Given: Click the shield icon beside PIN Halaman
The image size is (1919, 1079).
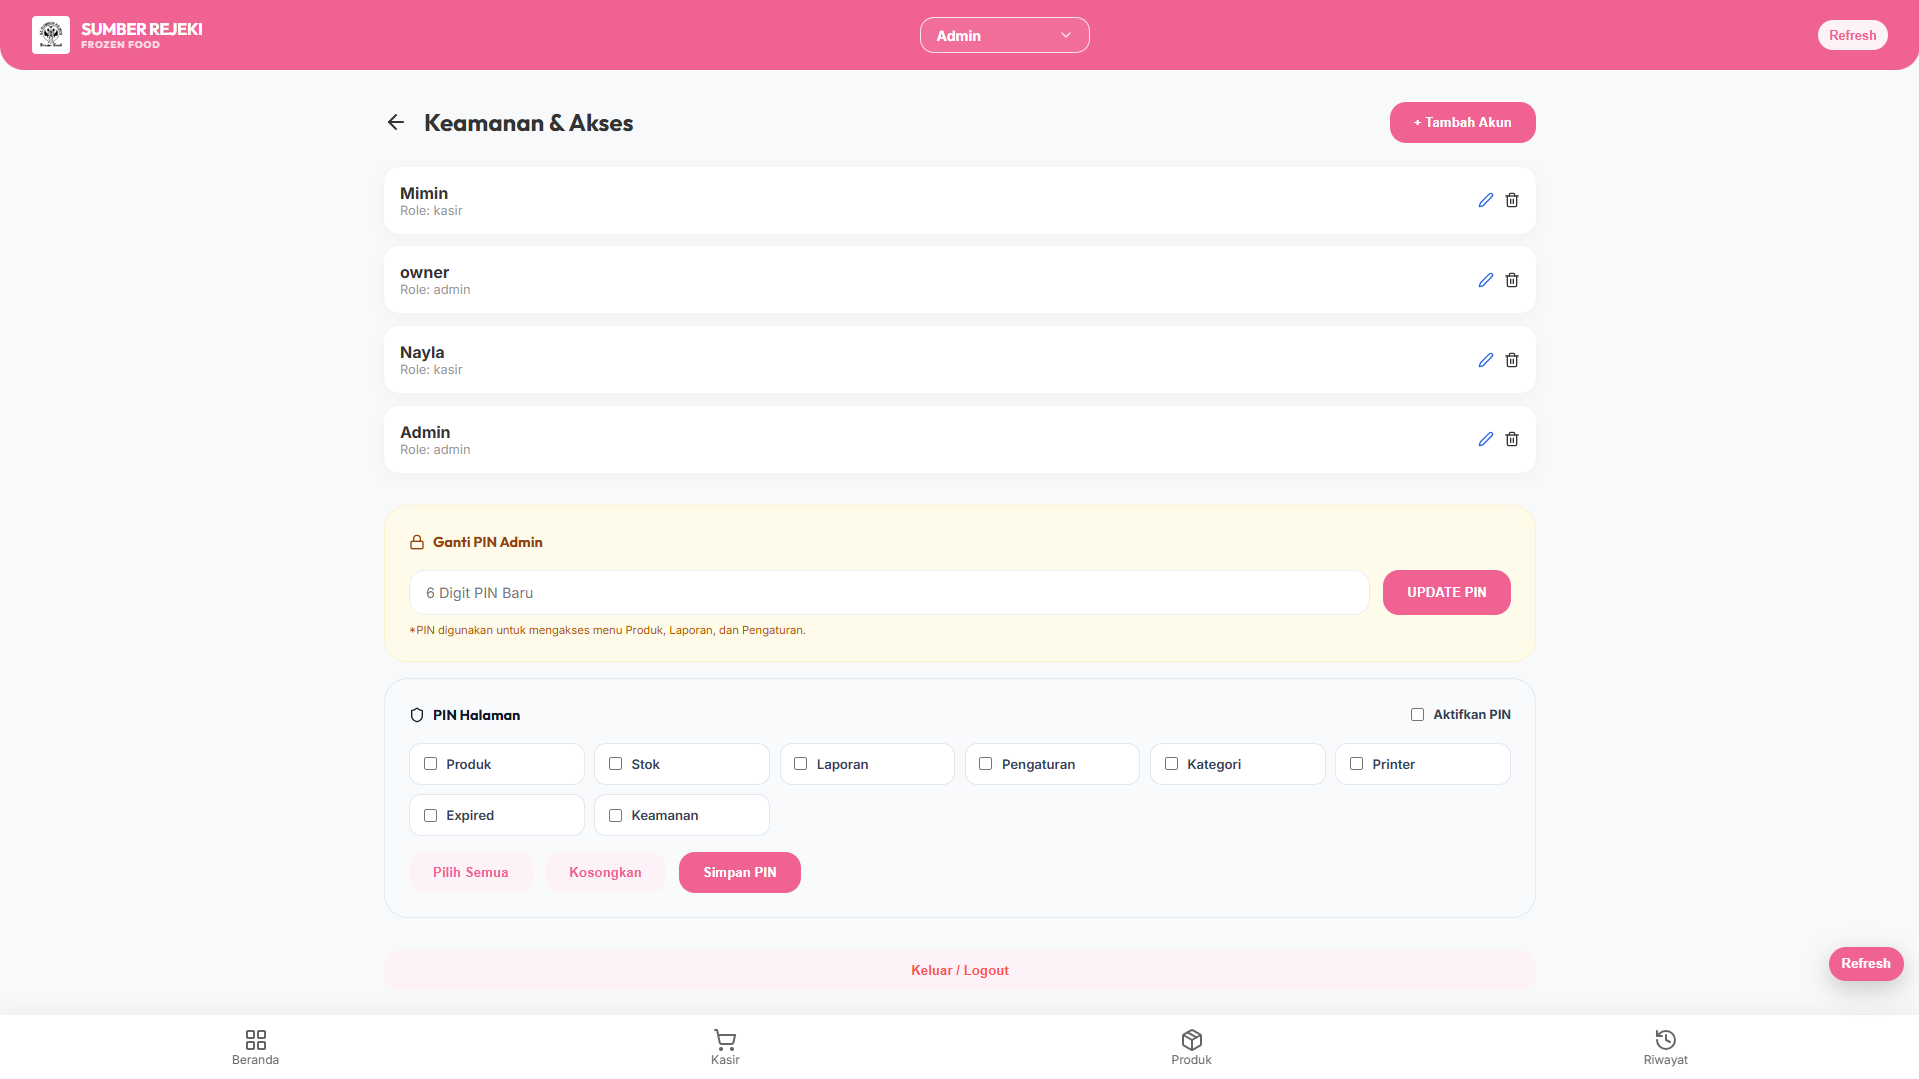Looking at the screenshot, I should pos(417,715).
